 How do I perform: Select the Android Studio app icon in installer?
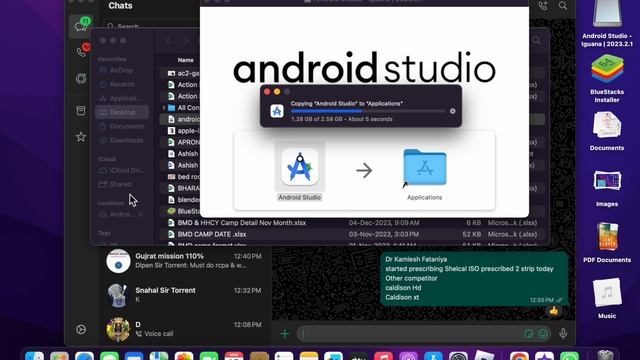[300, 167]
